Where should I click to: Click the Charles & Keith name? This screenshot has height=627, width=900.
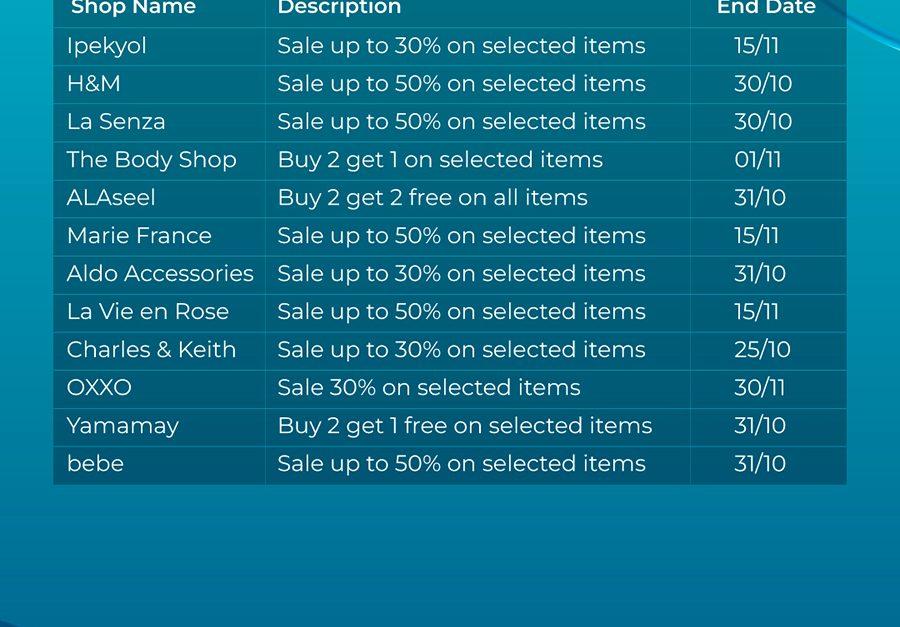click(152, 350)
